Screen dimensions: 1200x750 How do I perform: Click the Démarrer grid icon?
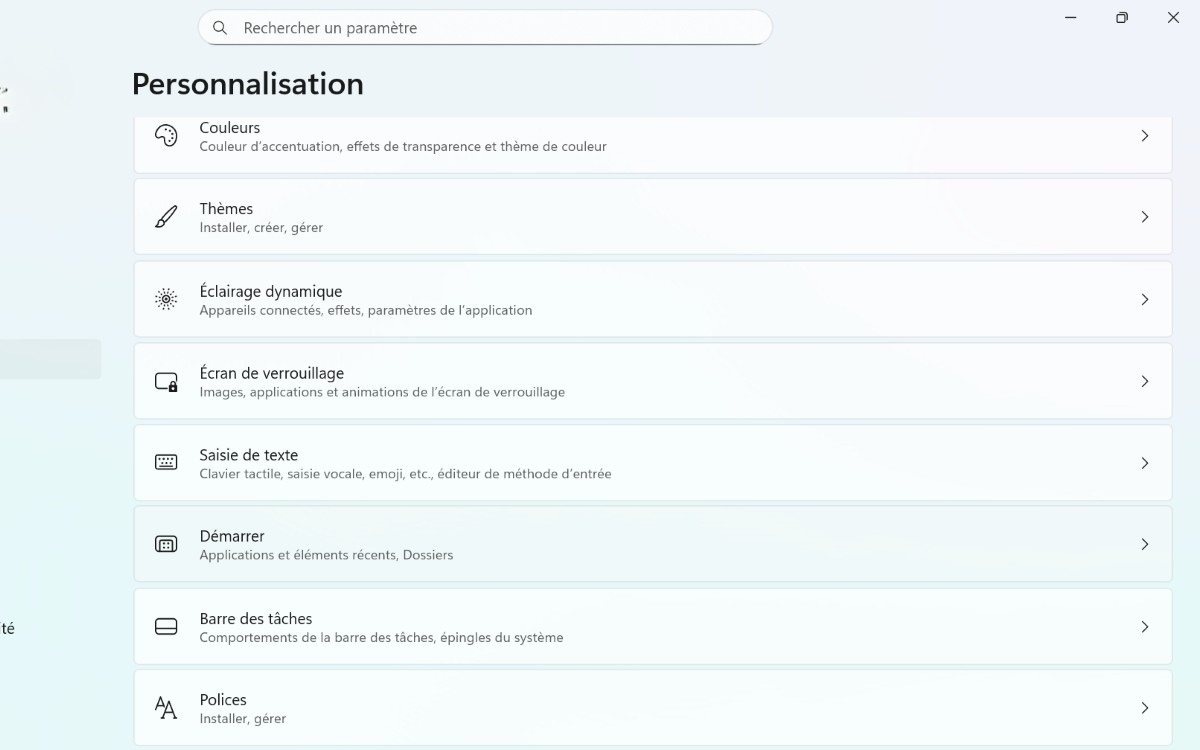(x=166, y=544)
